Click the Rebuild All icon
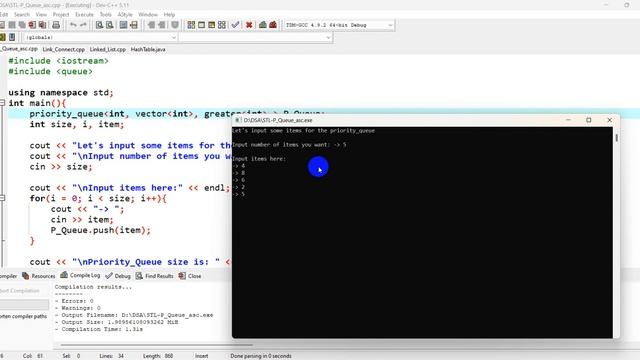 pyautogui.click(x=222, y=25)
